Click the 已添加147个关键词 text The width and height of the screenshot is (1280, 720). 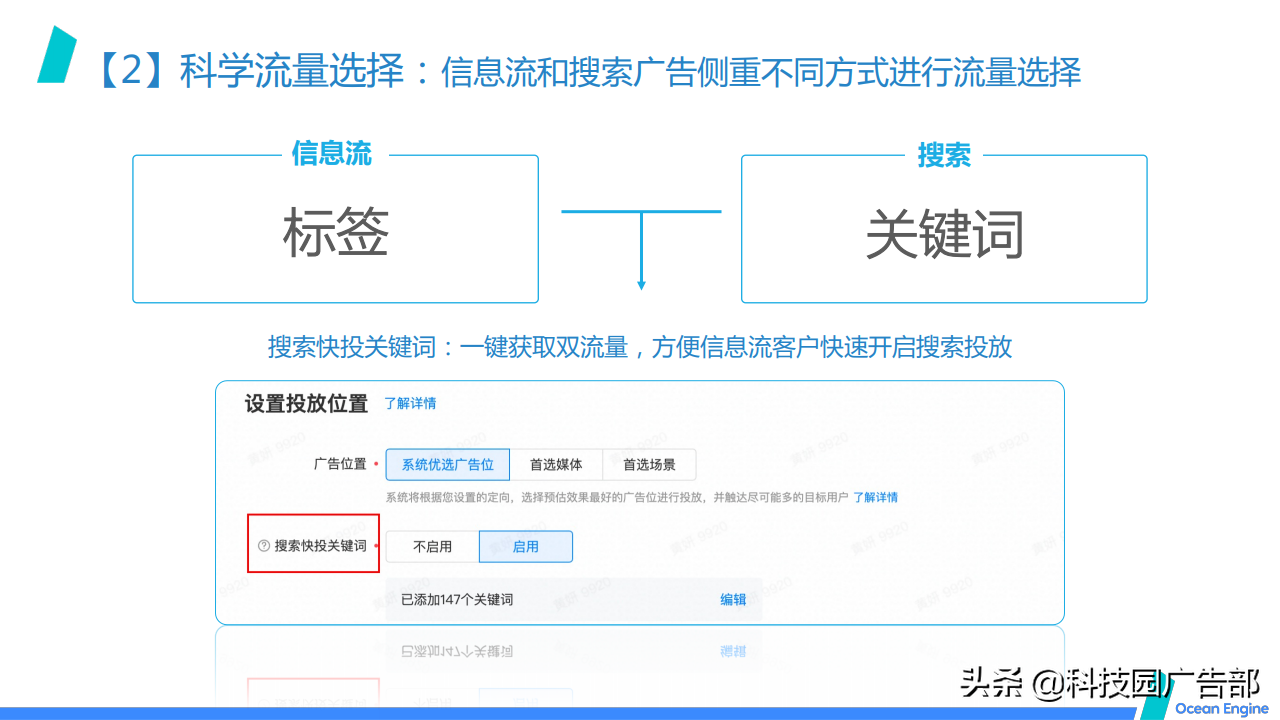[x=457, y=600]
